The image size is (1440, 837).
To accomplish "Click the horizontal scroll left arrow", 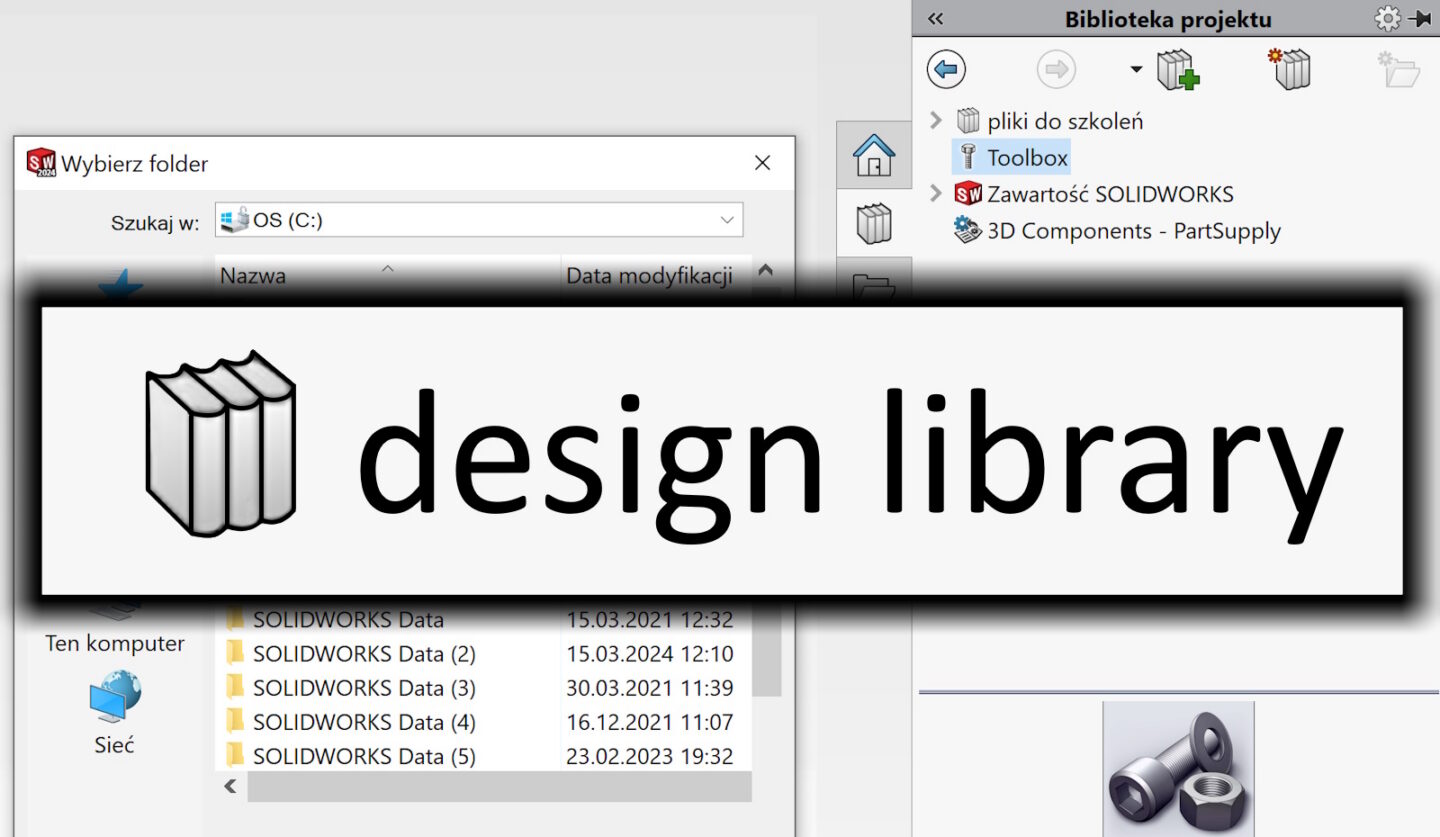I will 231,786.
